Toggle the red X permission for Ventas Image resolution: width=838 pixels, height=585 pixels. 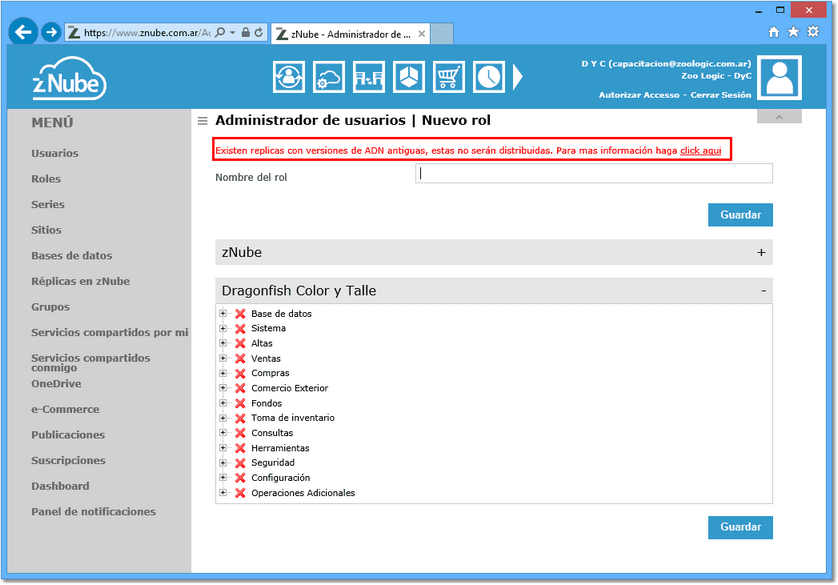pos(240,358)
